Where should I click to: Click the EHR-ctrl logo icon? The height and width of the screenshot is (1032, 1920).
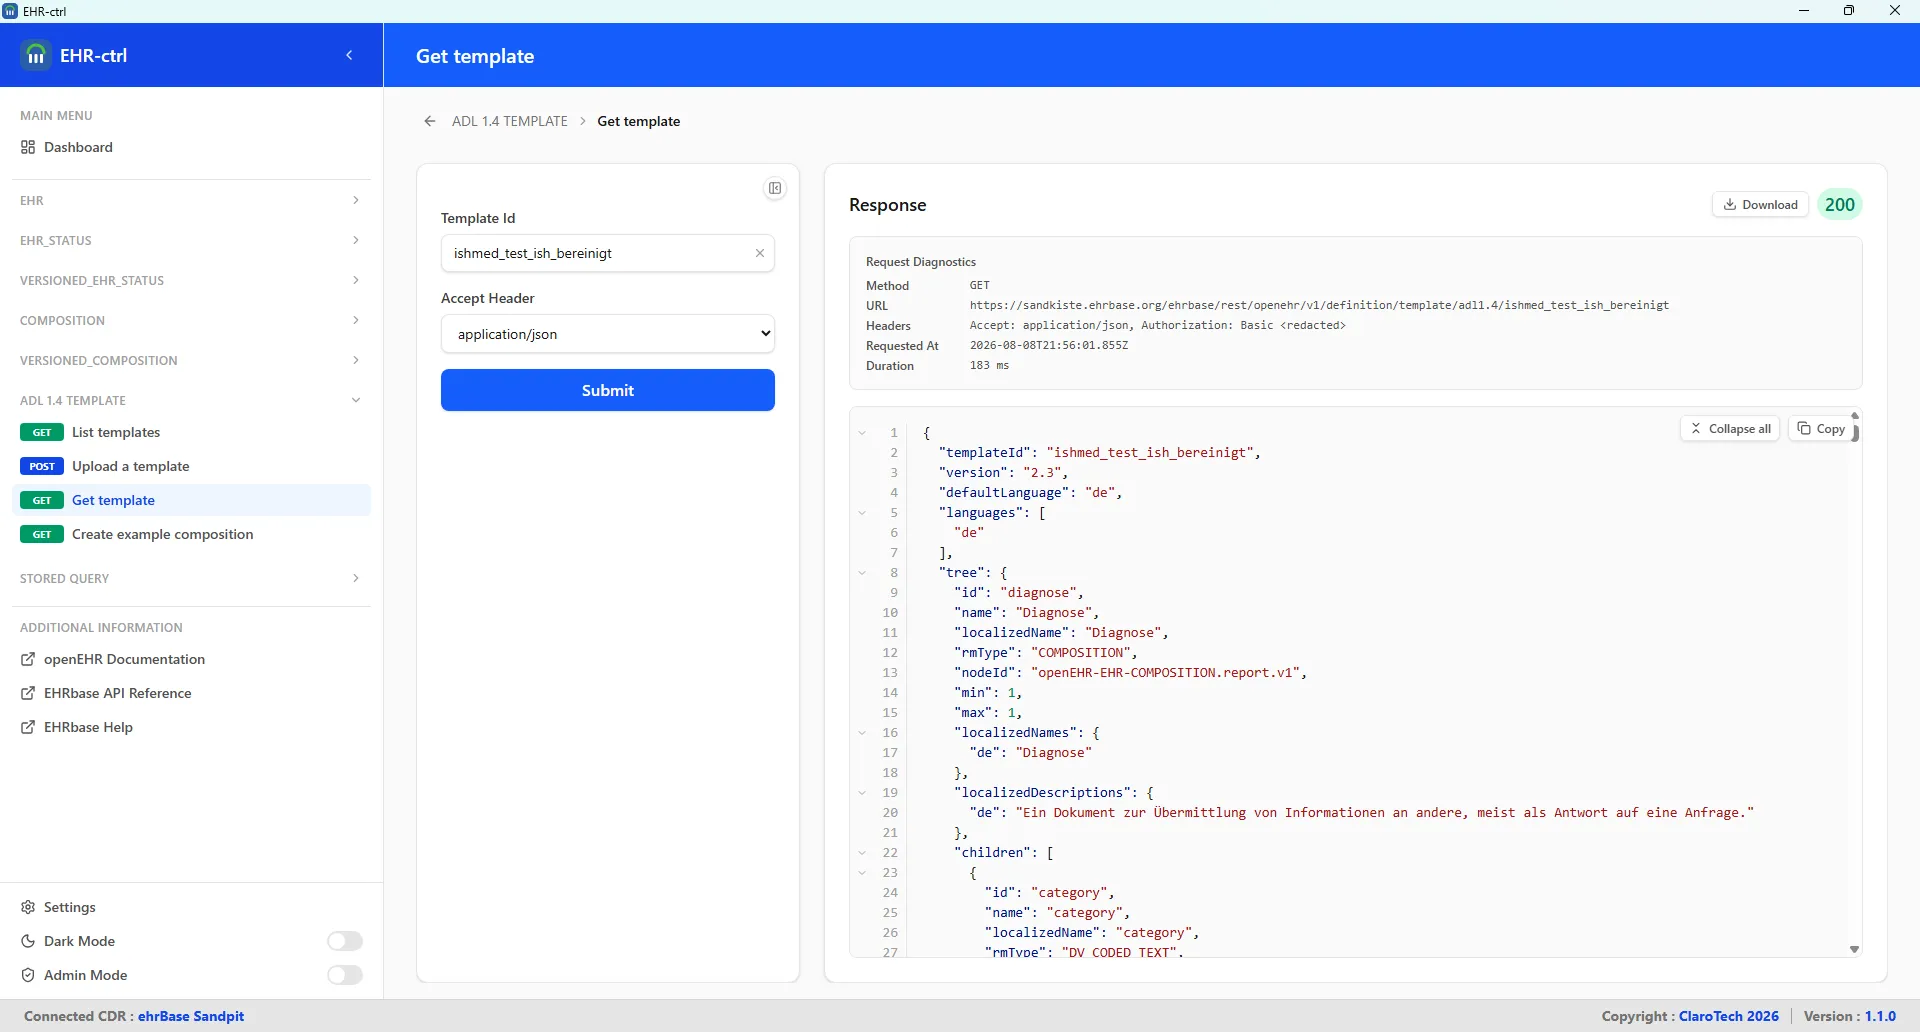point(36,55)
